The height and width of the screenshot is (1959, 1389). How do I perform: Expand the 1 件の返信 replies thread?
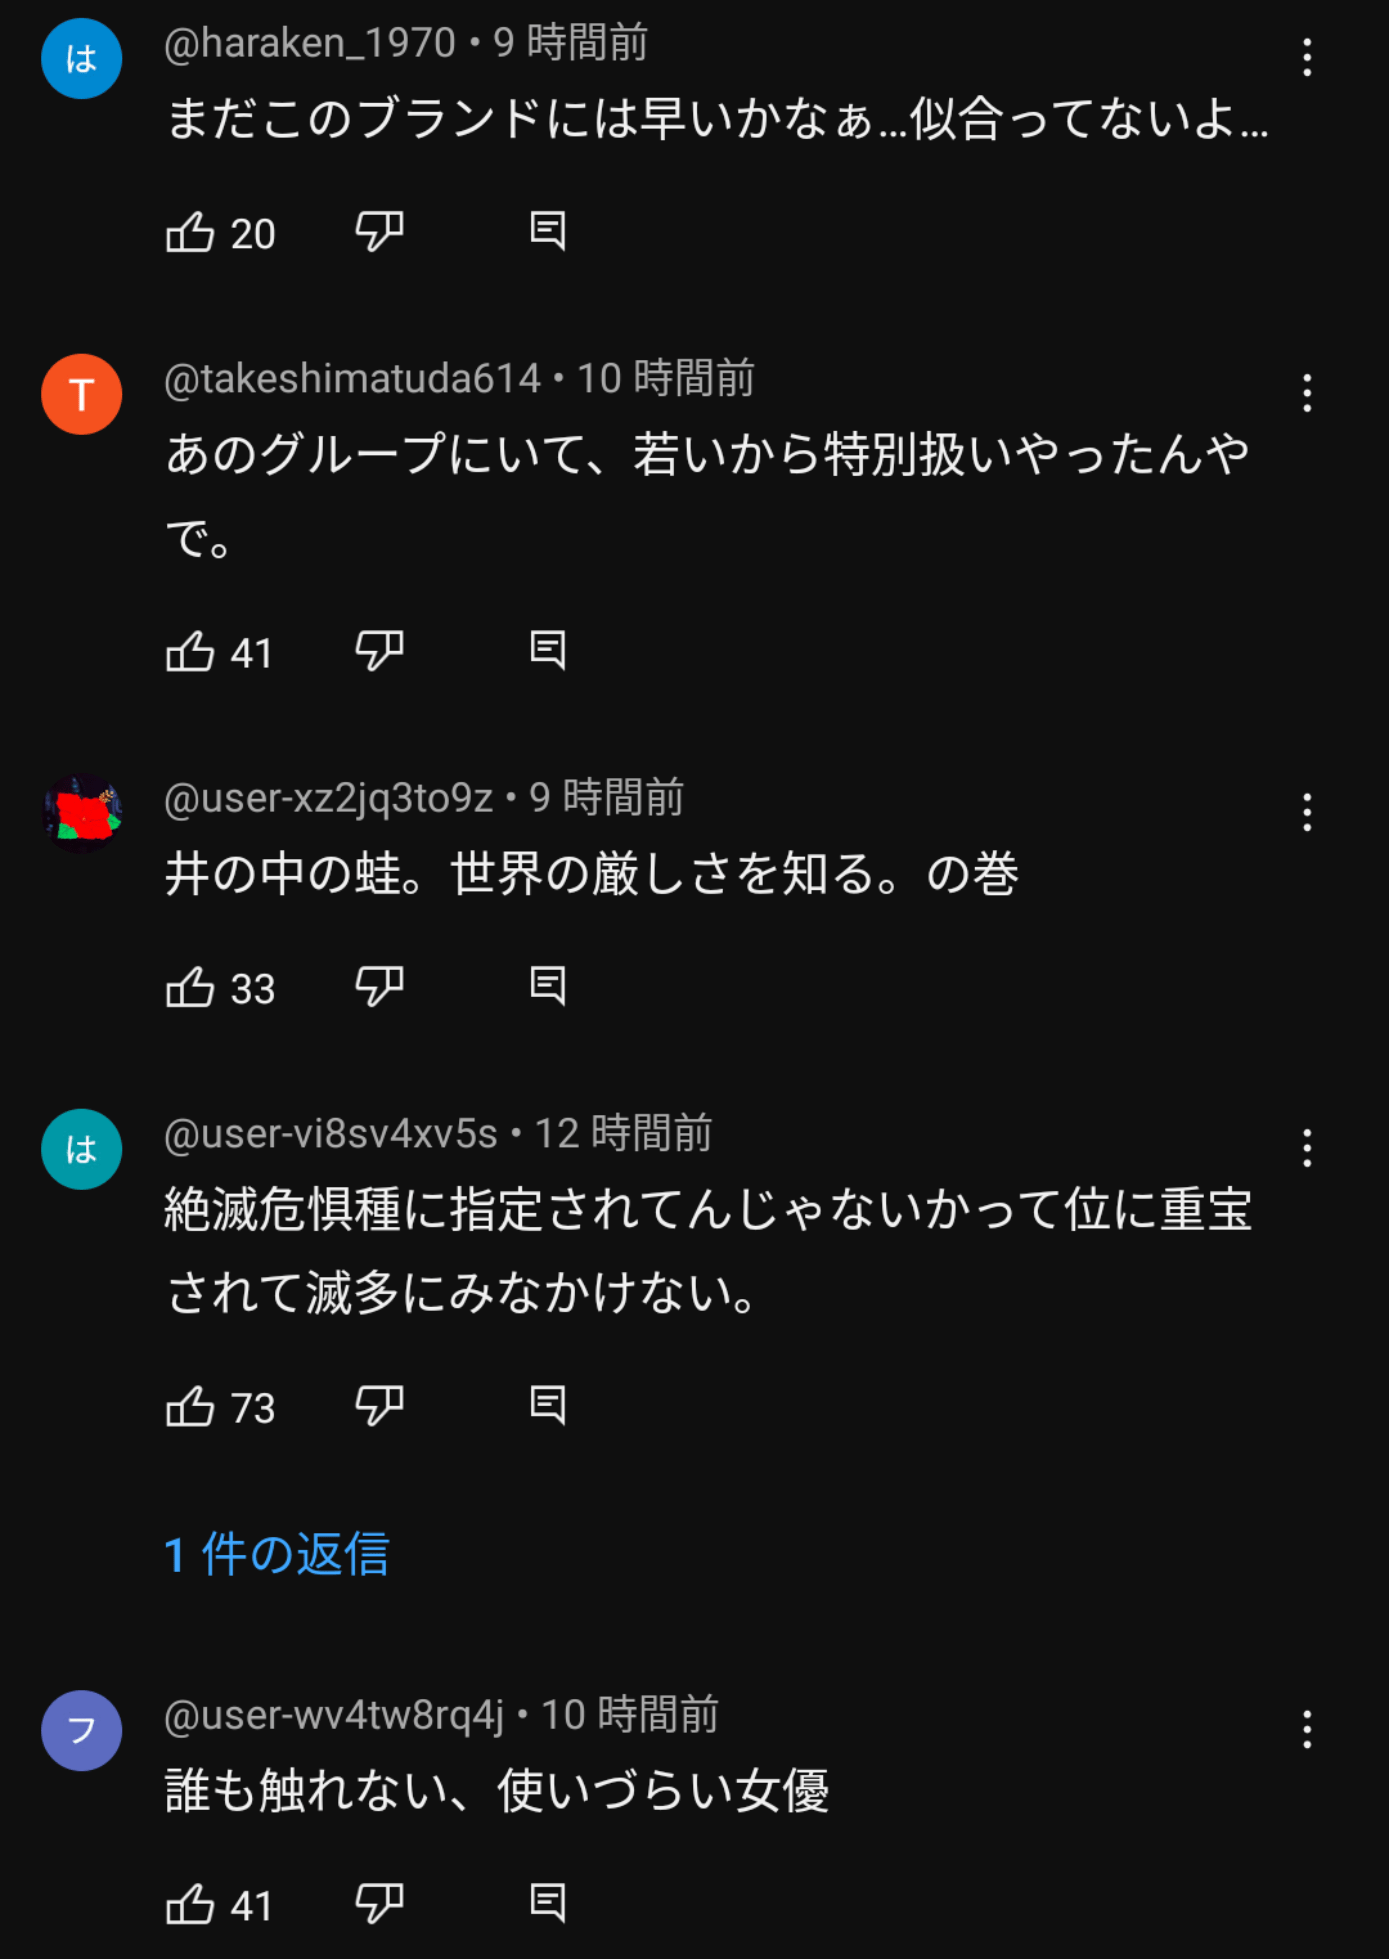point(276,1555)
